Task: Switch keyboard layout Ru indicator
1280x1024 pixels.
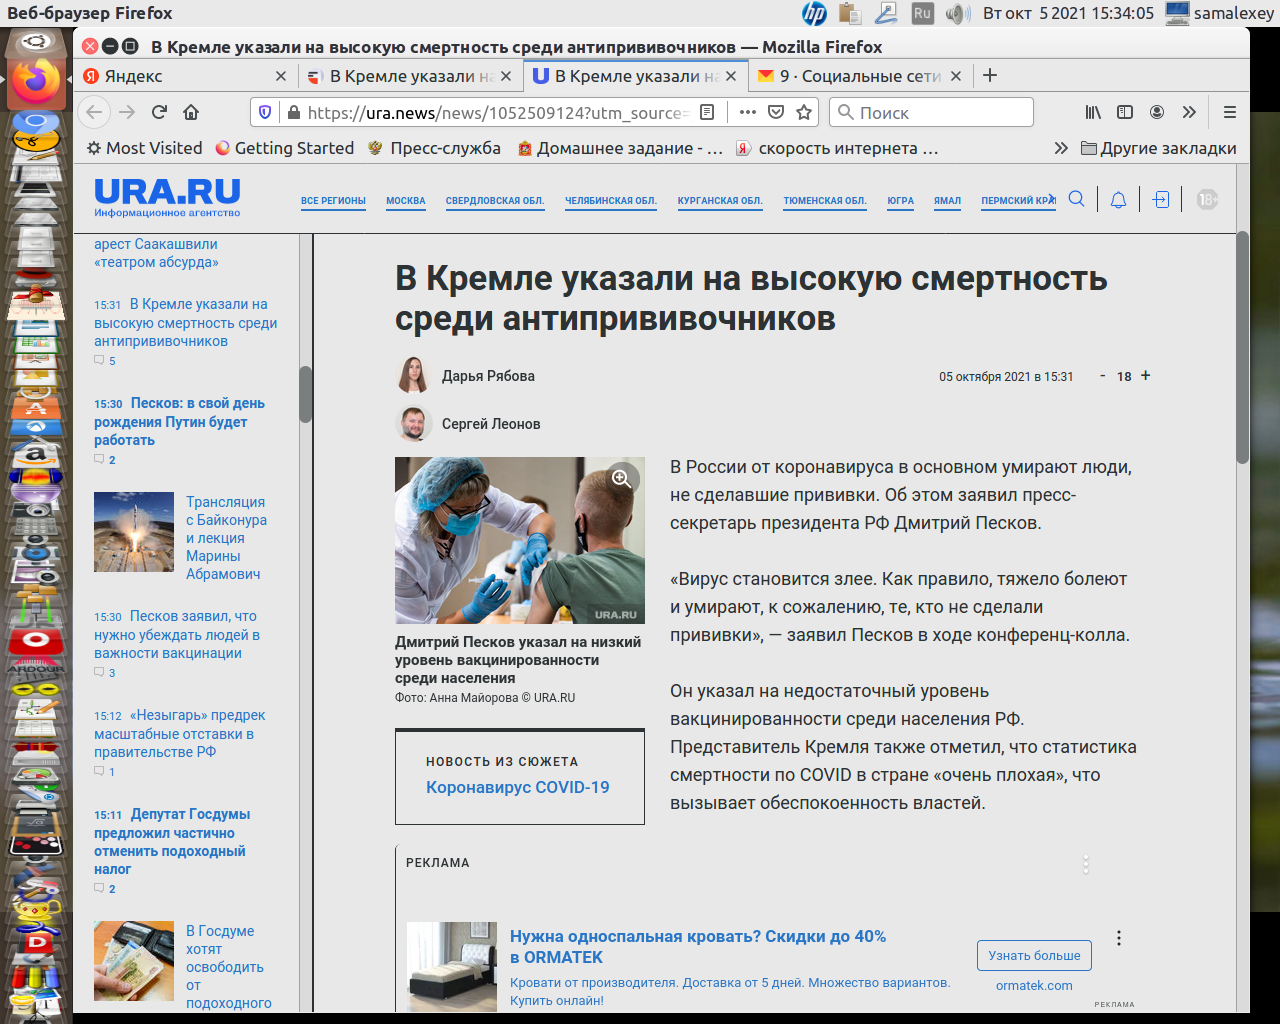Action: pos(923,13)
